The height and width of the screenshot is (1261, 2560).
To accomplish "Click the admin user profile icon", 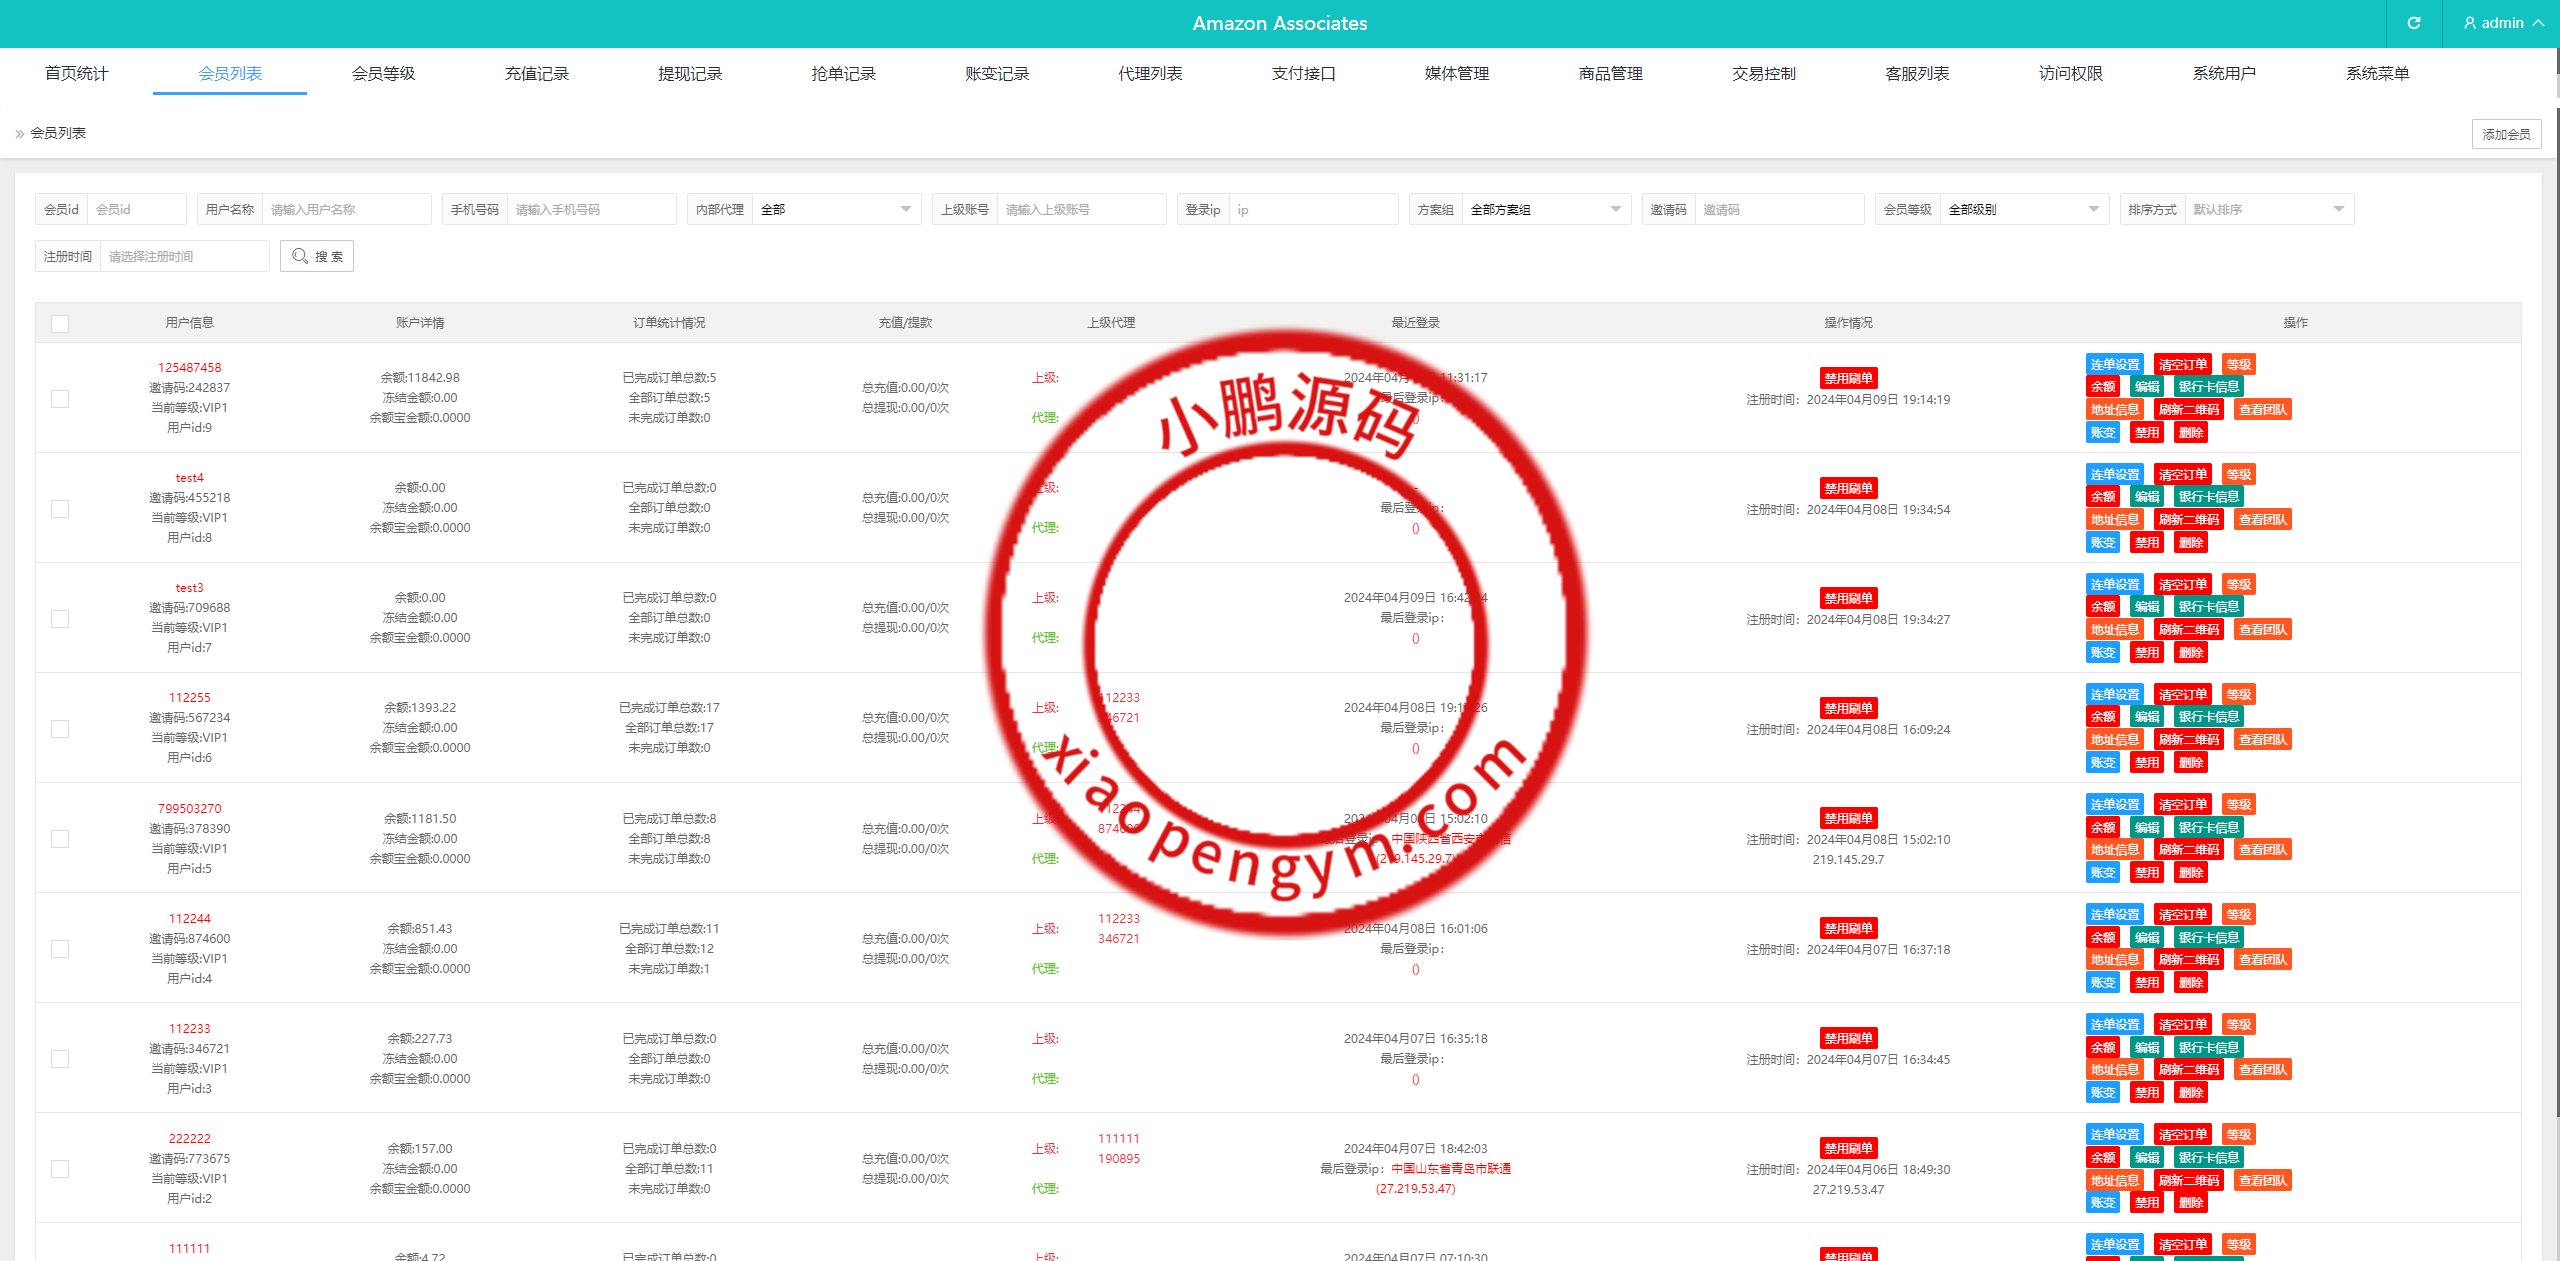I will pos(2466,23).
